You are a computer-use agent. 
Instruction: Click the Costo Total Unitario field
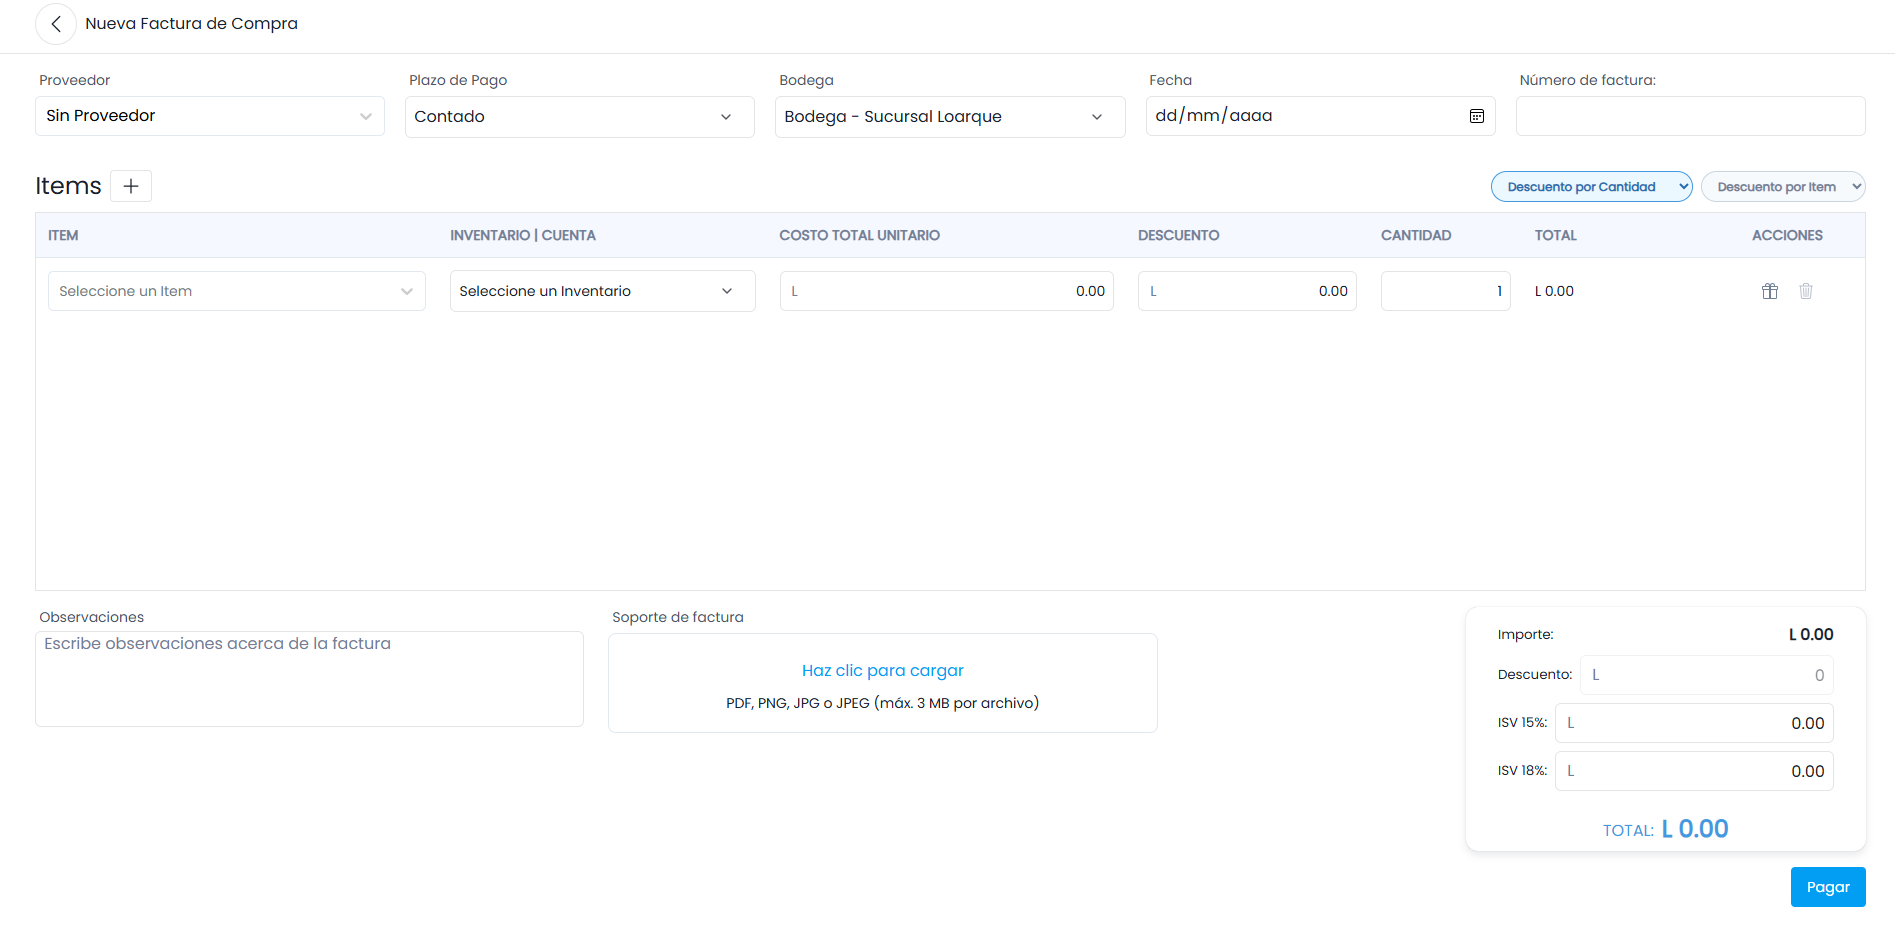pos(947,291)
